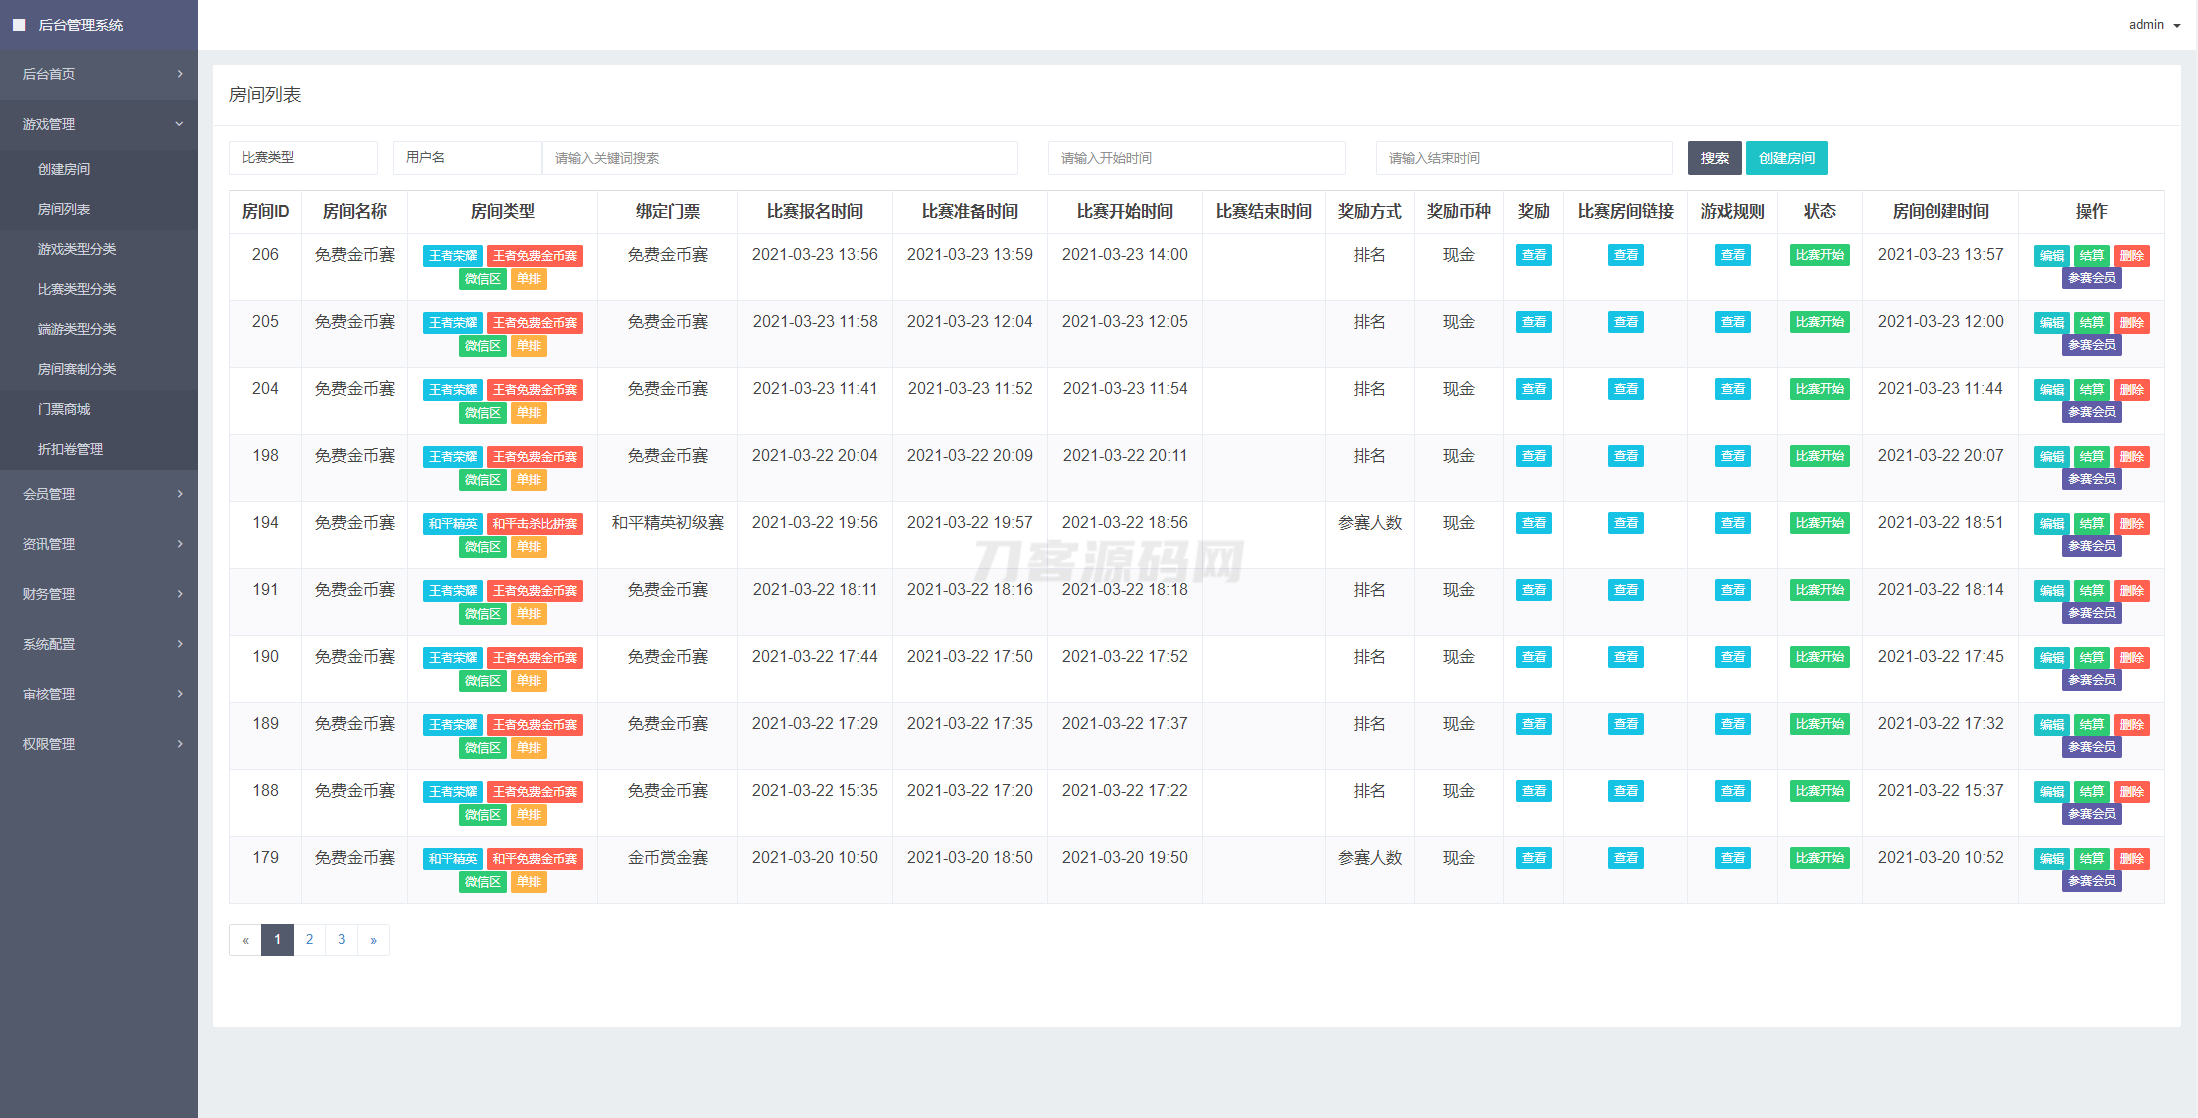The image size is (2198, 1118).
Task: Expand the 权限管理 menu chevron
Action: (x=180, y=744)
